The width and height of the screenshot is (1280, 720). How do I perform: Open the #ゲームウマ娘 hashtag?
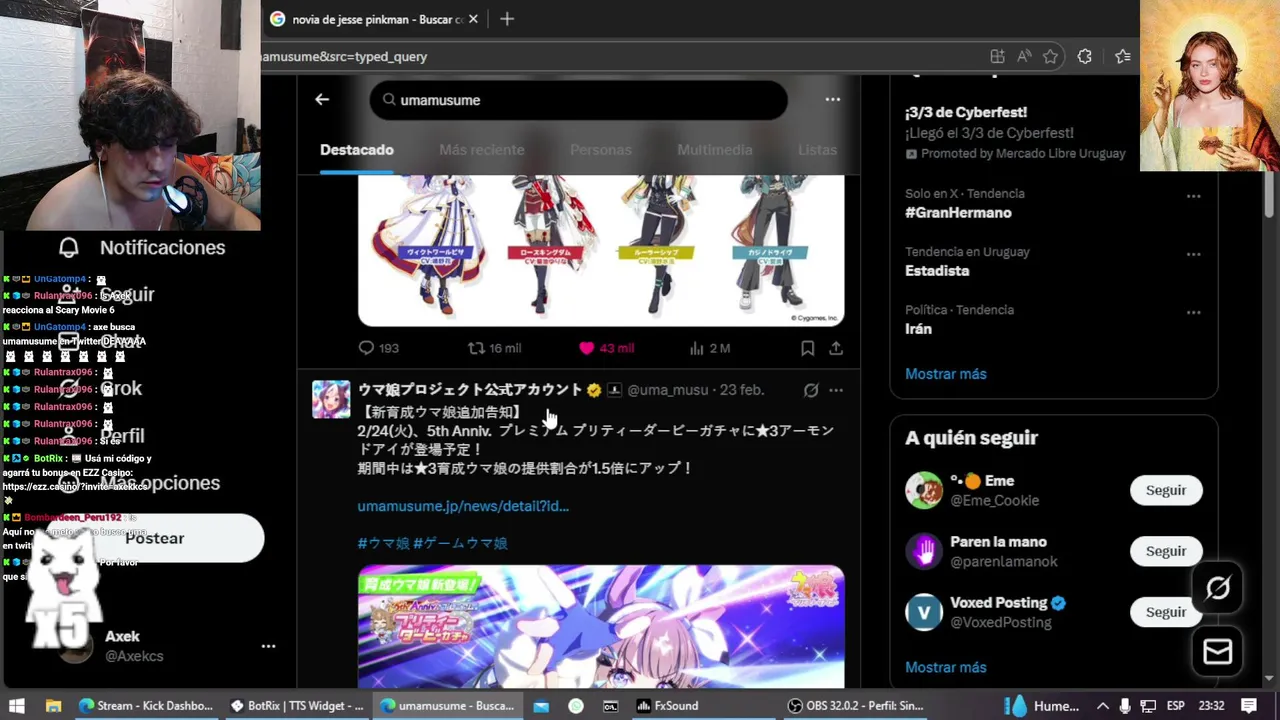pos(460,543)
